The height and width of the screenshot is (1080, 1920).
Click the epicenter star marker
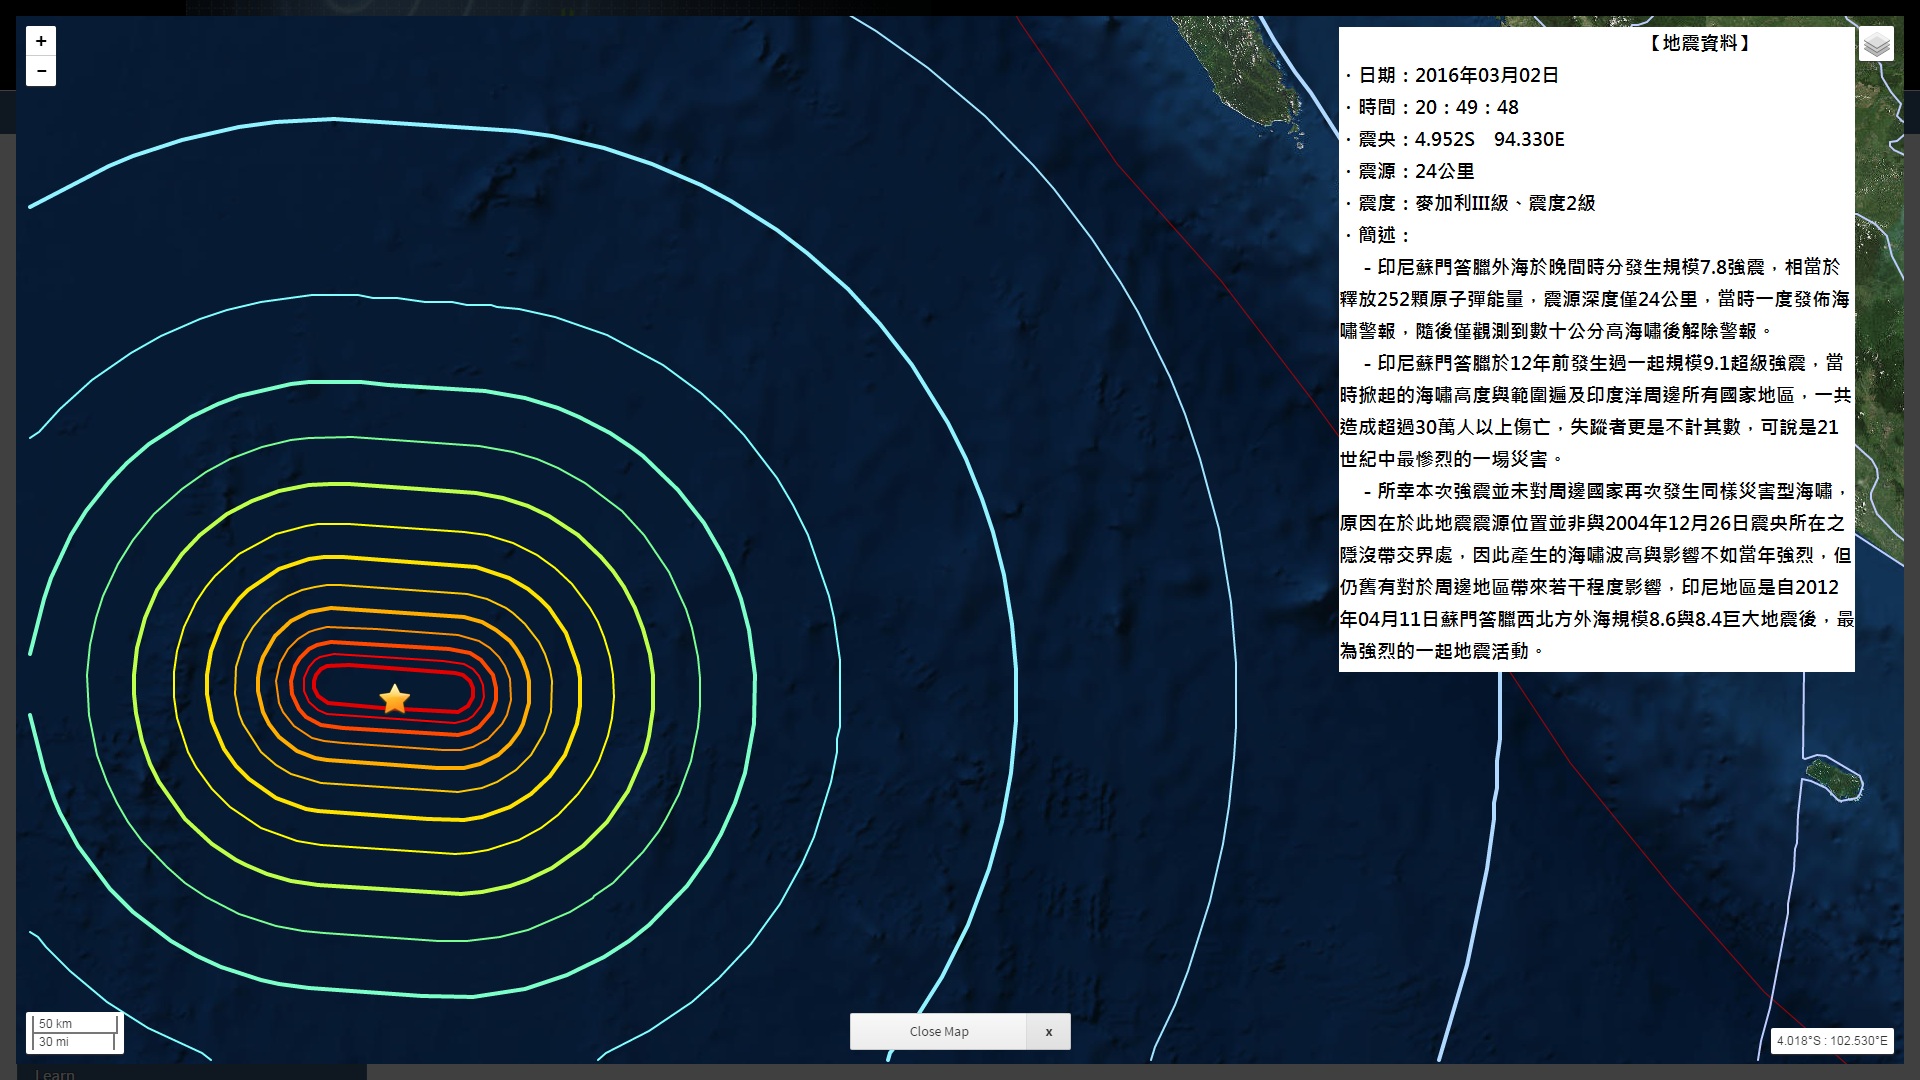[x=395, y=698]
